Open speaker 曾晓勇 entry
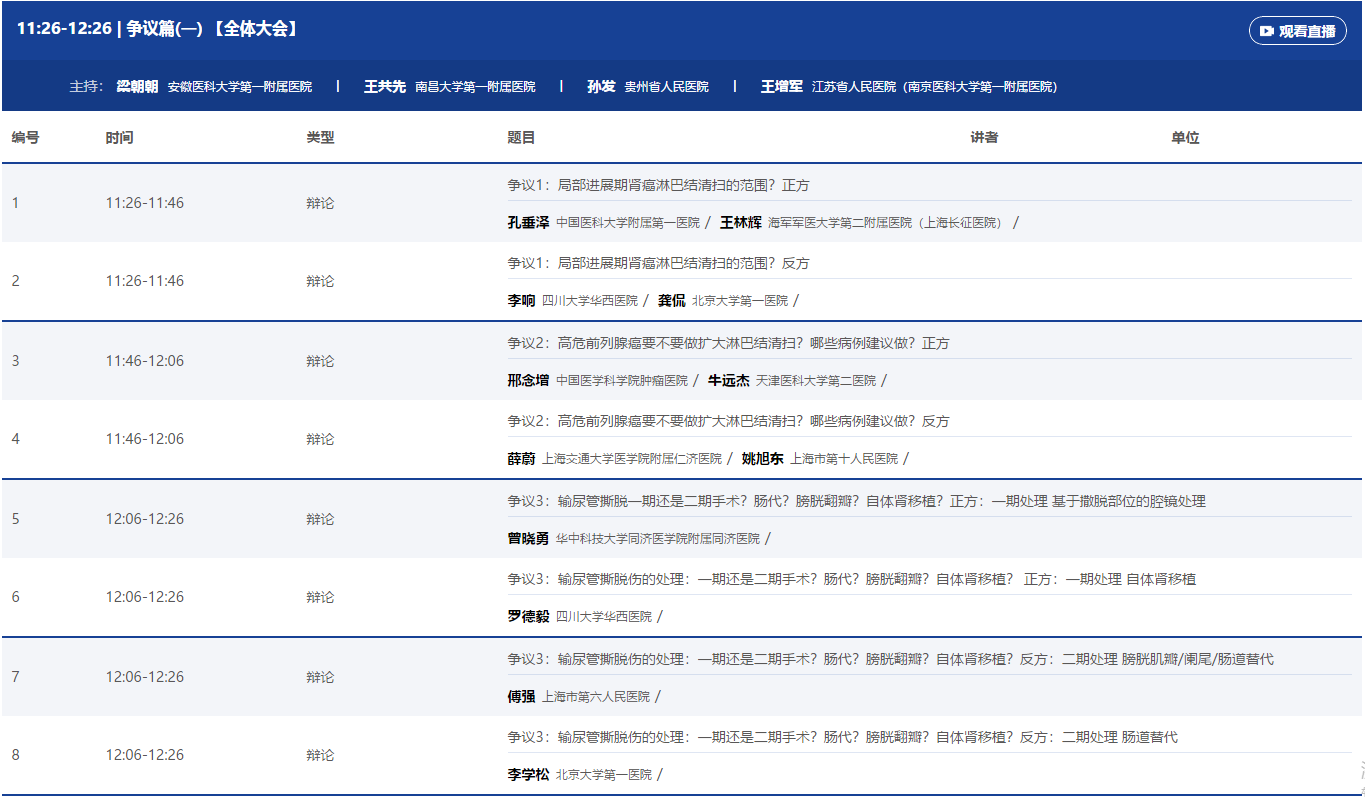The height and width of the screenshot is (797, 1365). tap(528, 539)
